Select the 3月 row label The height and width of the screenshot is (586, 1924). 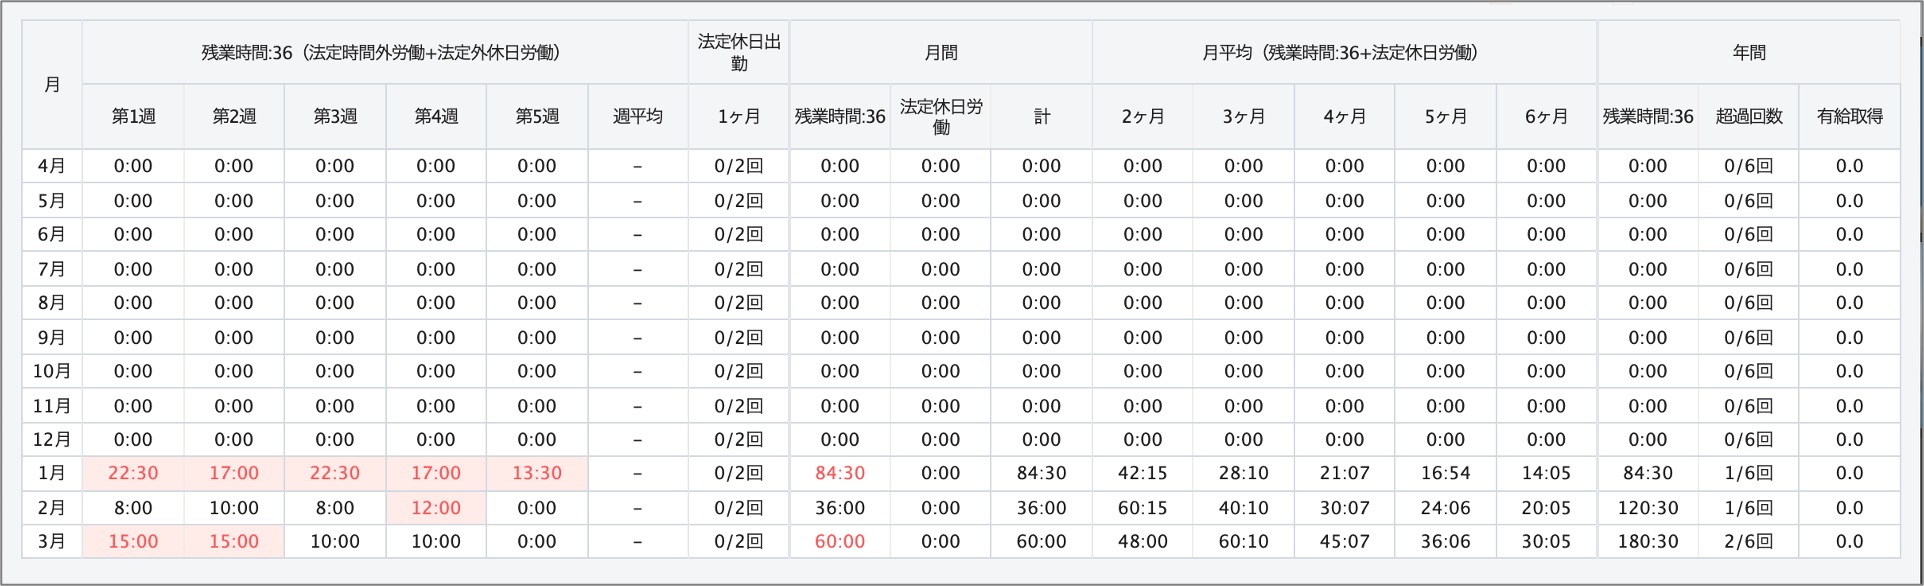(52, 542)
